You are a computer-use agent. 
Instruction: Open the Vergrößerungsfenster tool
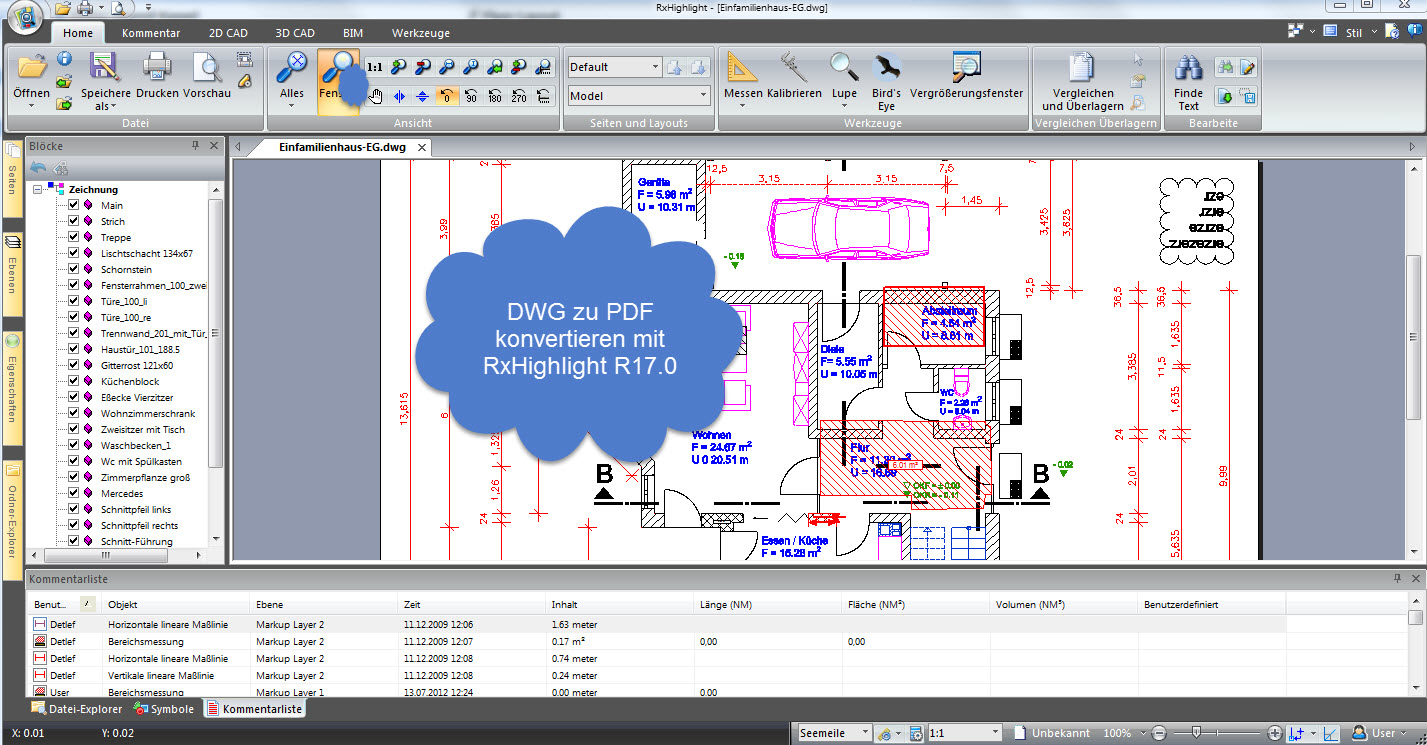point(967,69)
